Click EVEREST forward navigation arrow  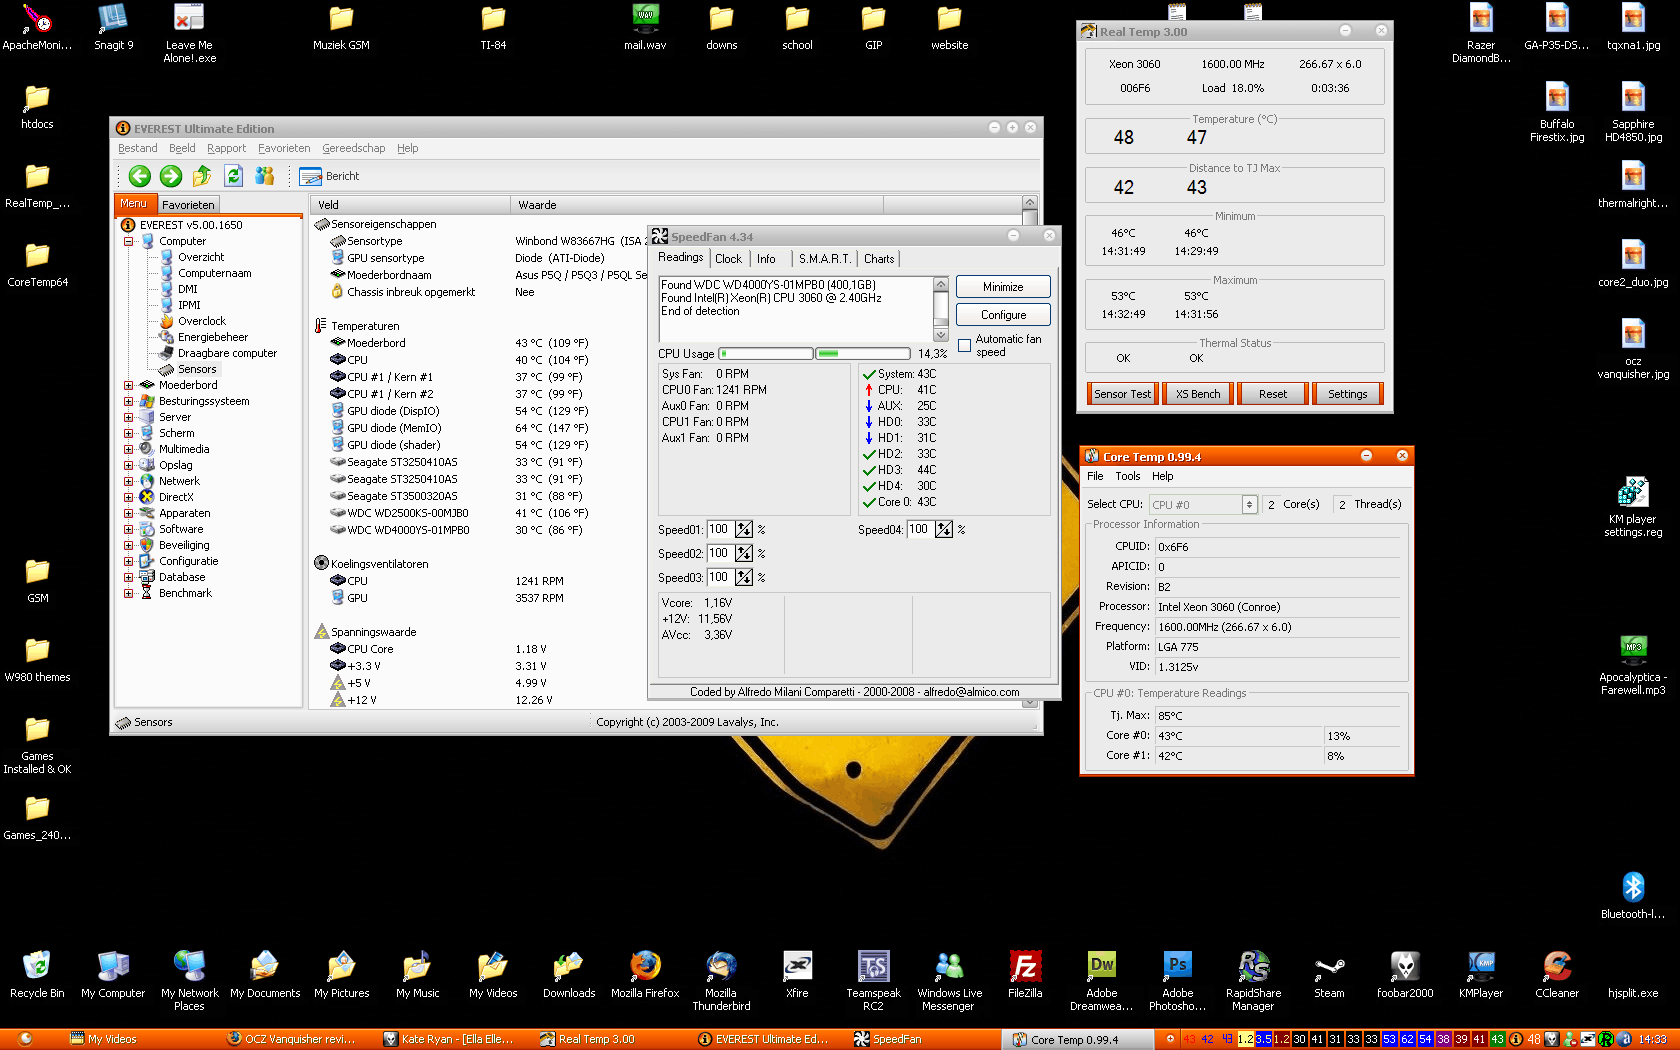click(x=171, y=176)
